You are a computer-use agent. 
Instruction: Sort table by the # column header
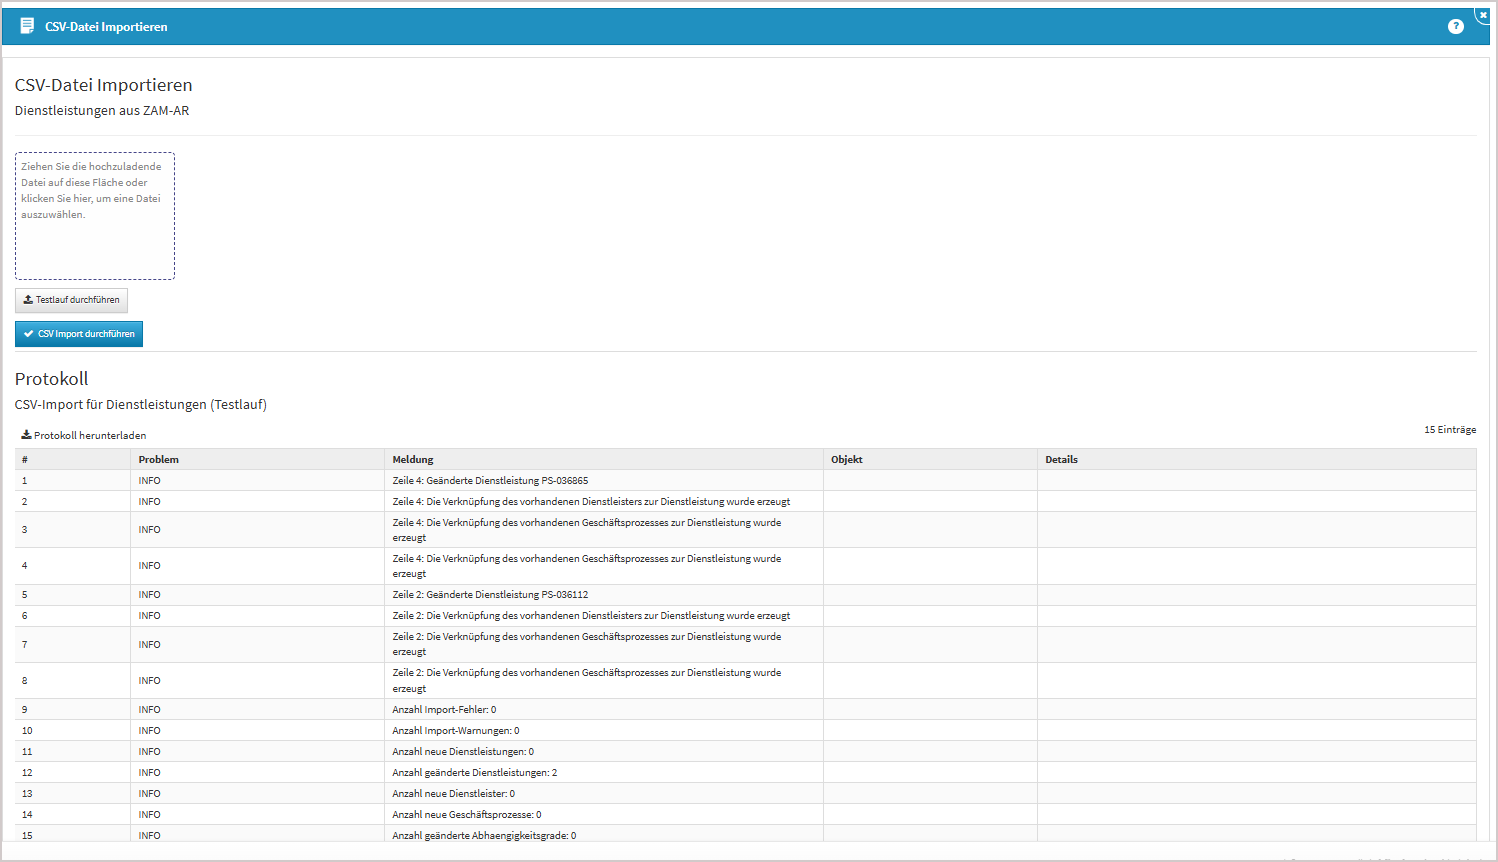25,460
